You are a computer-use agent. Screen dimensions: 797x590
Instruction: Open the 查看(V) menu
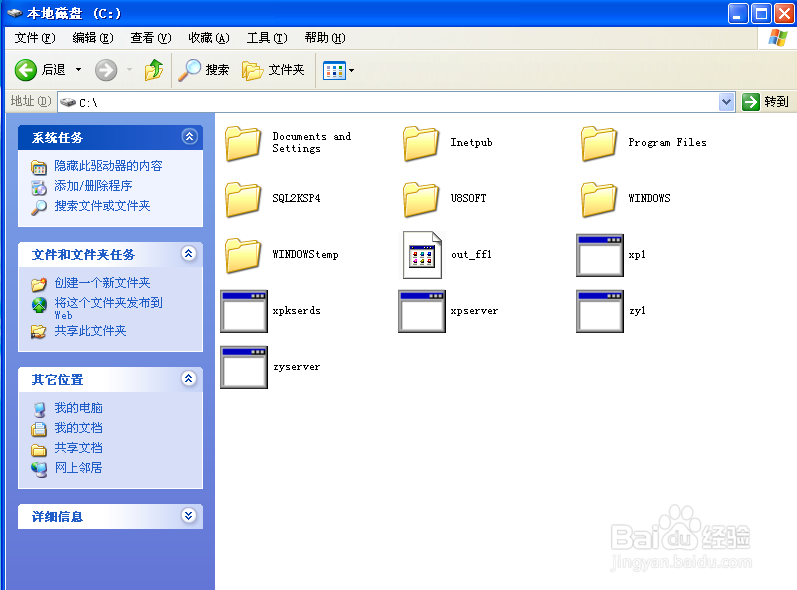click(151, 38)
